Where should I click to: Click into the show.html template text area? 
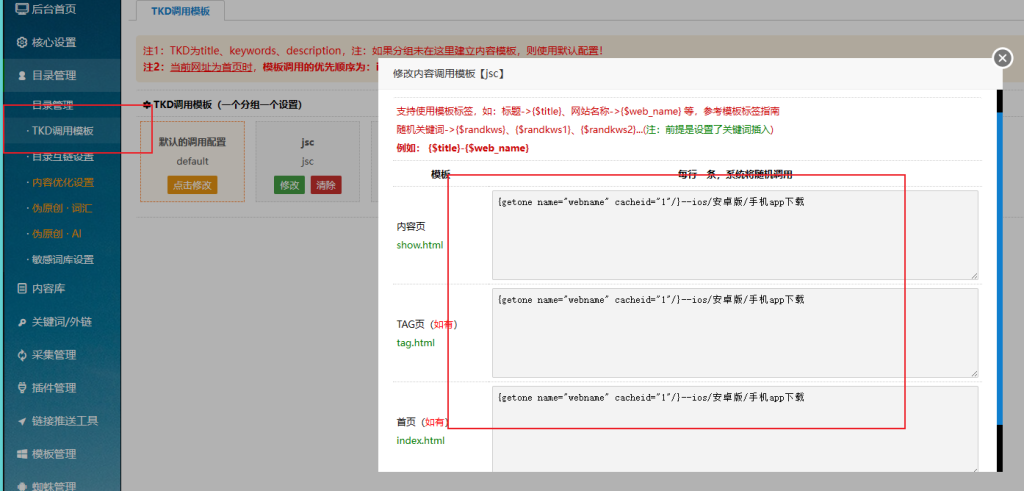coord(734,234)
